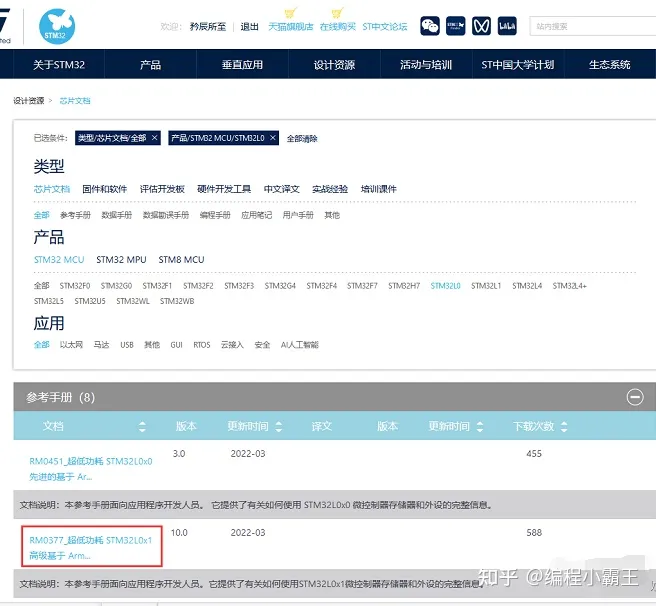Filter applications by 以太网
656x606 pixels.
click(72, 344)
